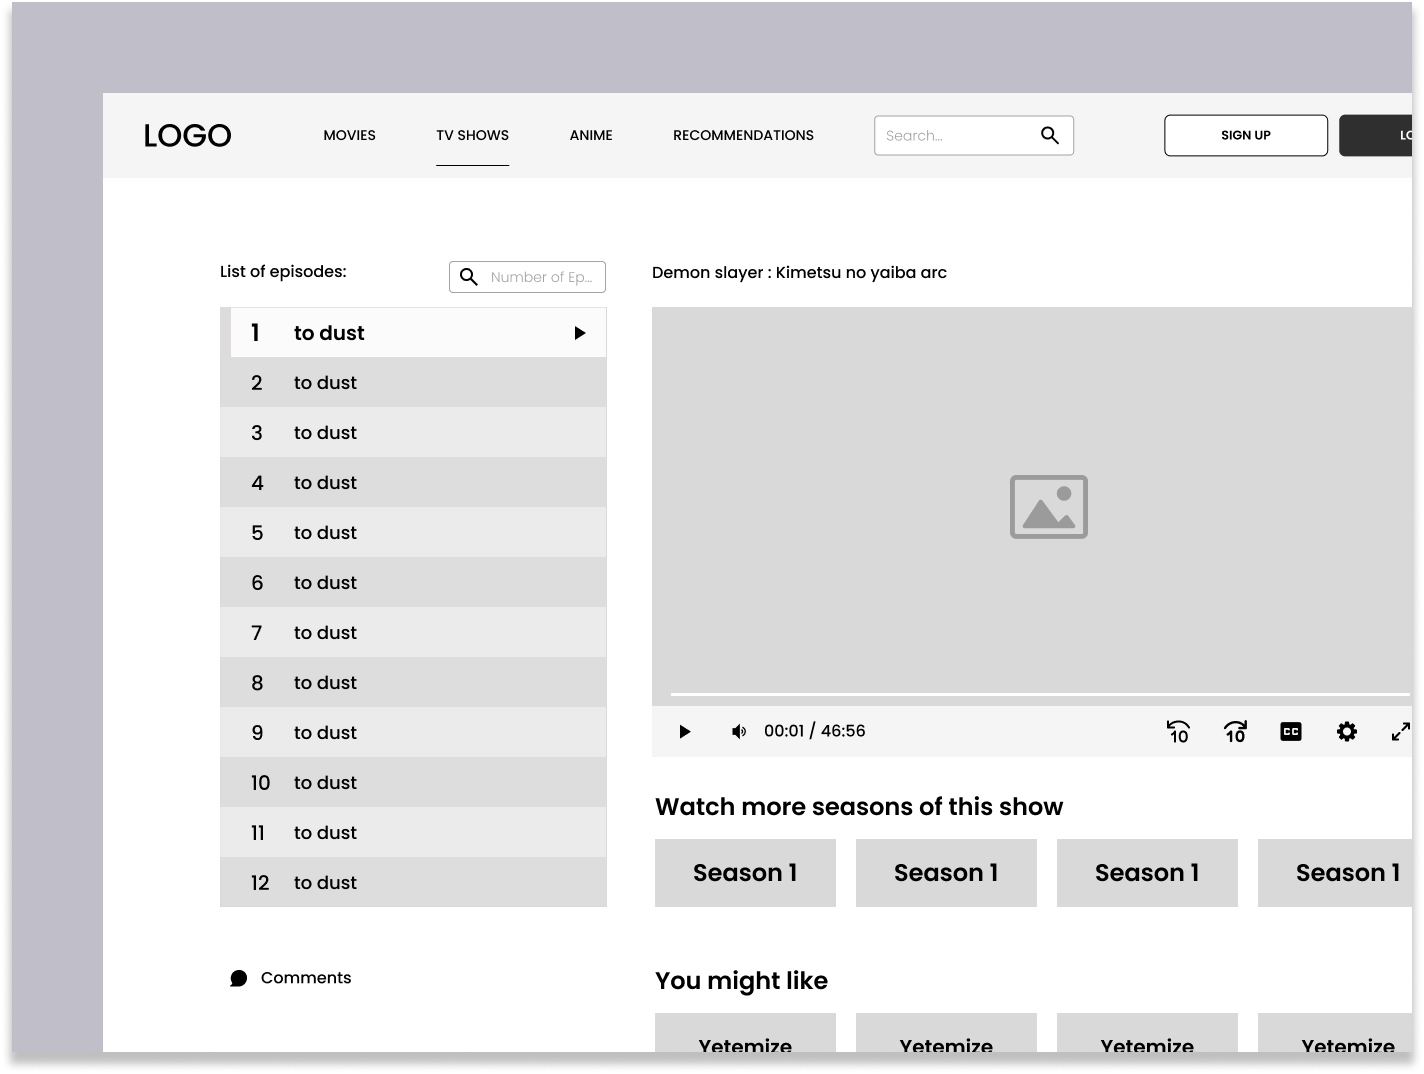
Task: Switch to the MOVIES tab
Action: 349,135
